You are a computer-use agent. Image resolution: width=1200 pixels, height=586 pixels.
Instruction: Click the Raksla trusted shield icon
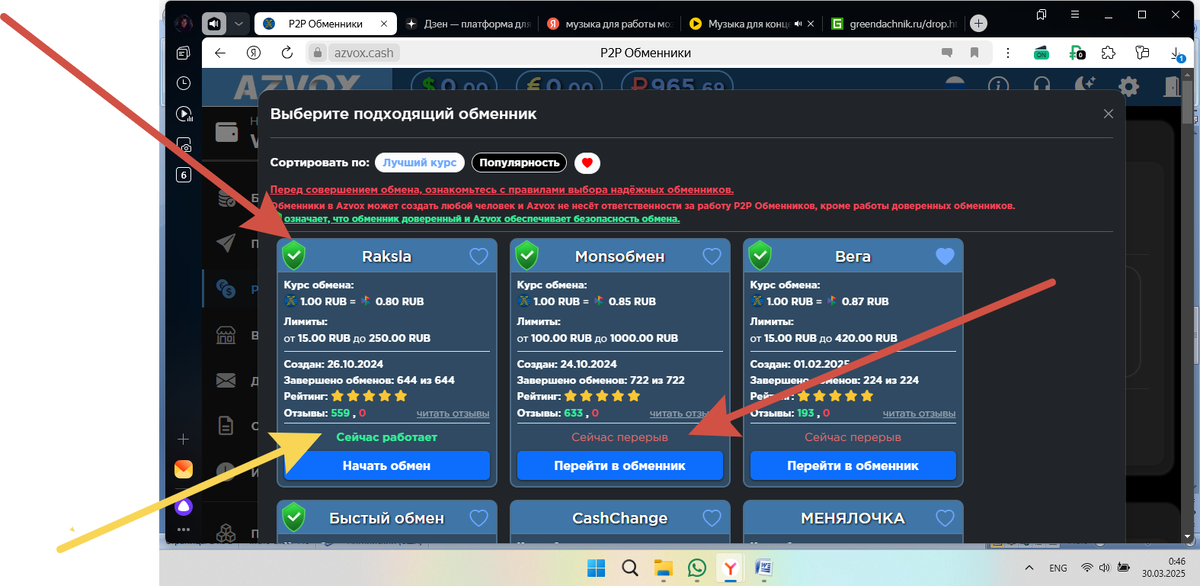coord(293,256)
